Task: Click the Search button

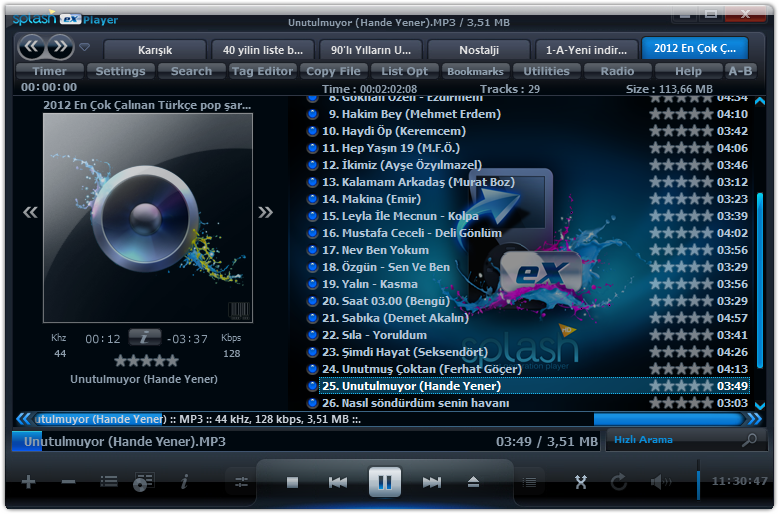Action: (x=191, y=71)
